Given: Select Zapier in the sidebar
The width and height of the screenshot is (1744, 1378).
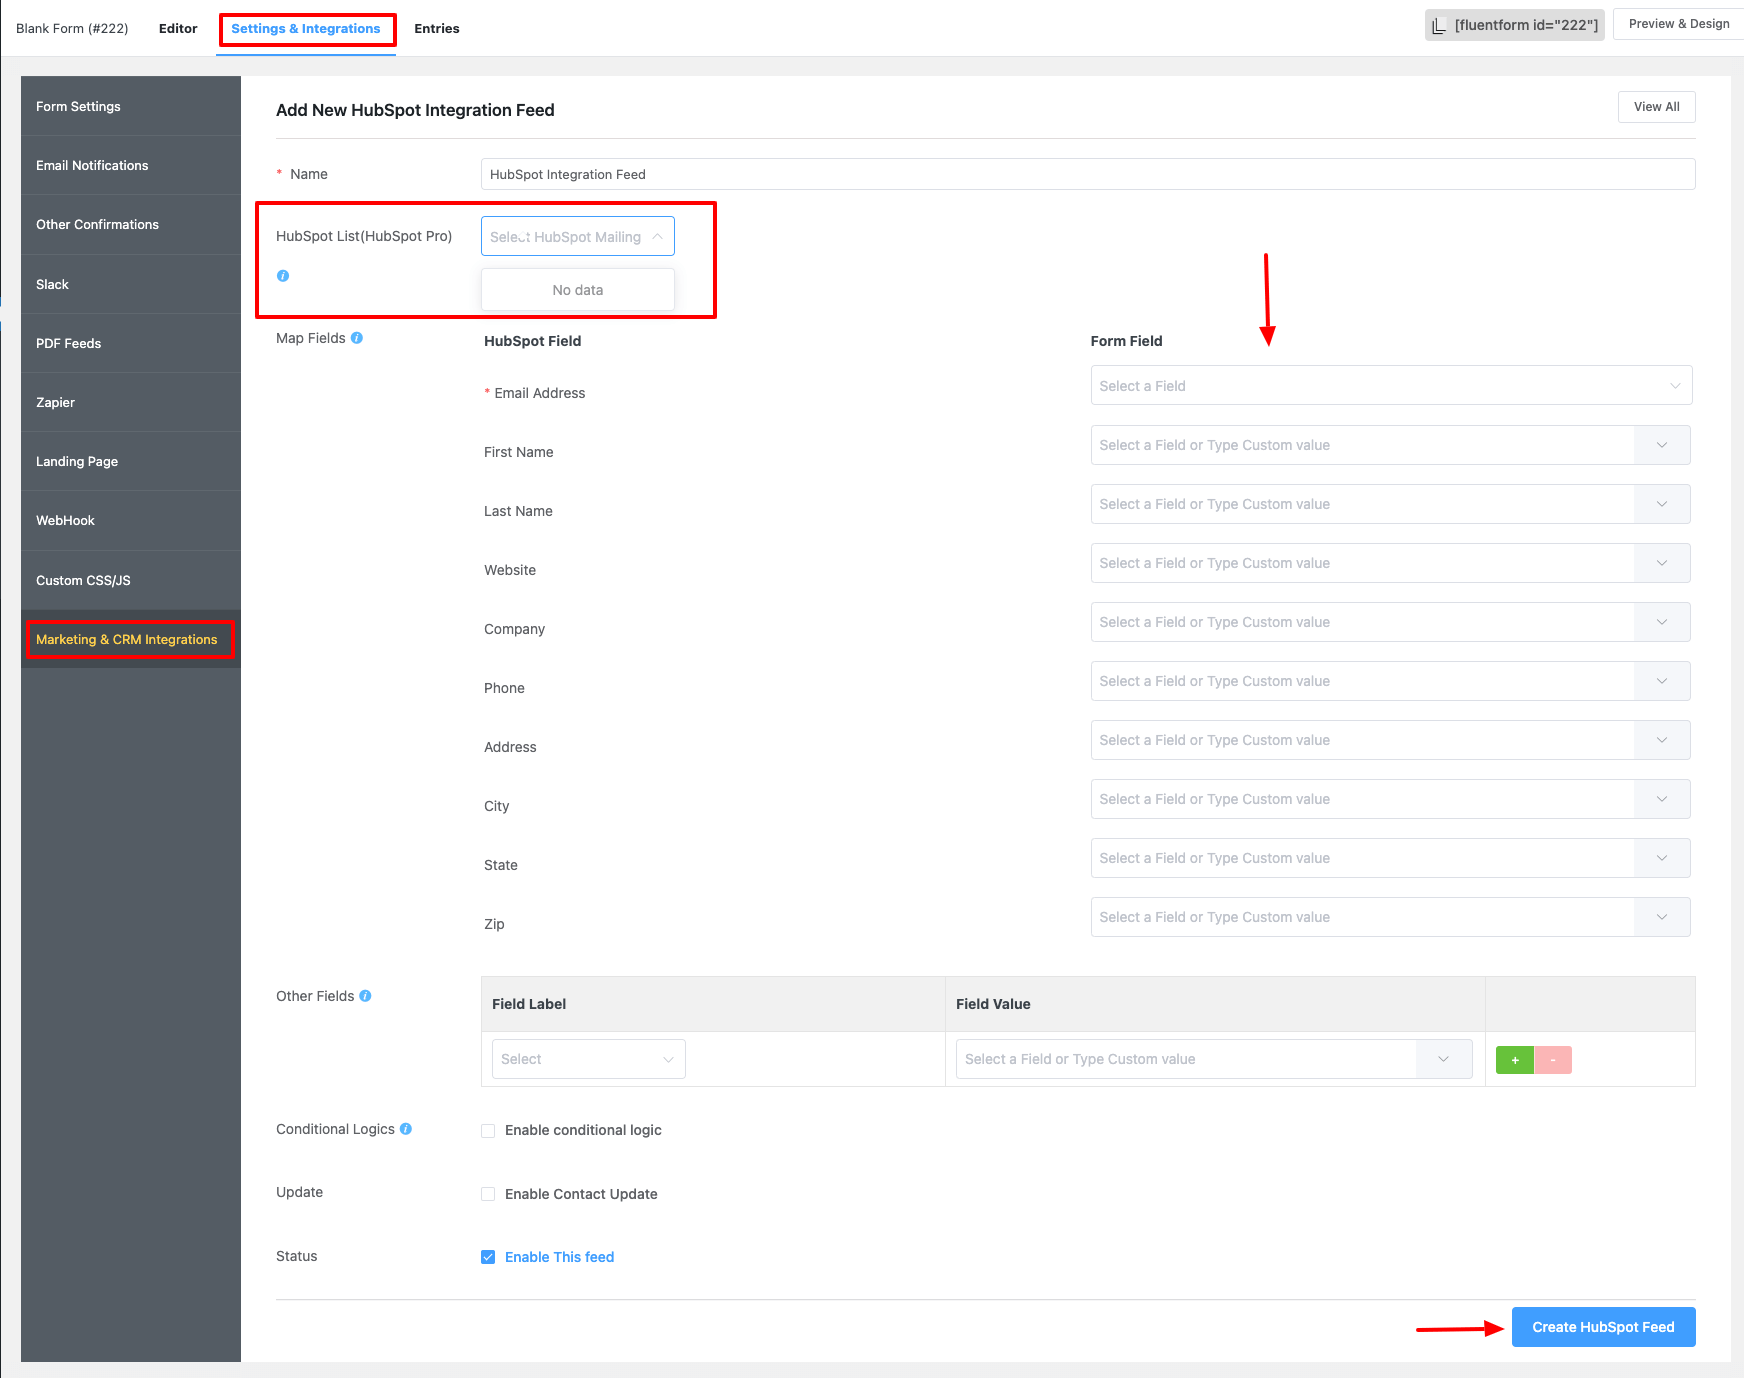Looking at the screenshot, I should tap(131, 402).
